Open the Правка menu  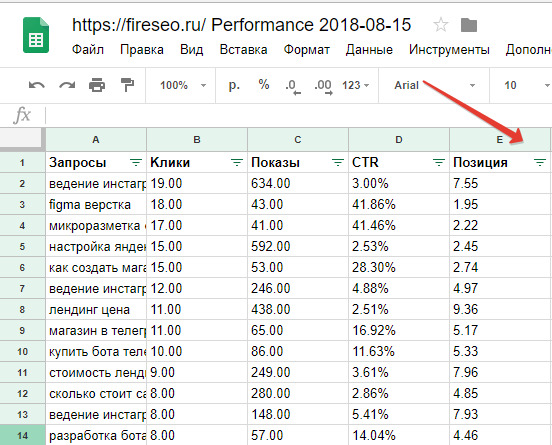click(142, 50)
